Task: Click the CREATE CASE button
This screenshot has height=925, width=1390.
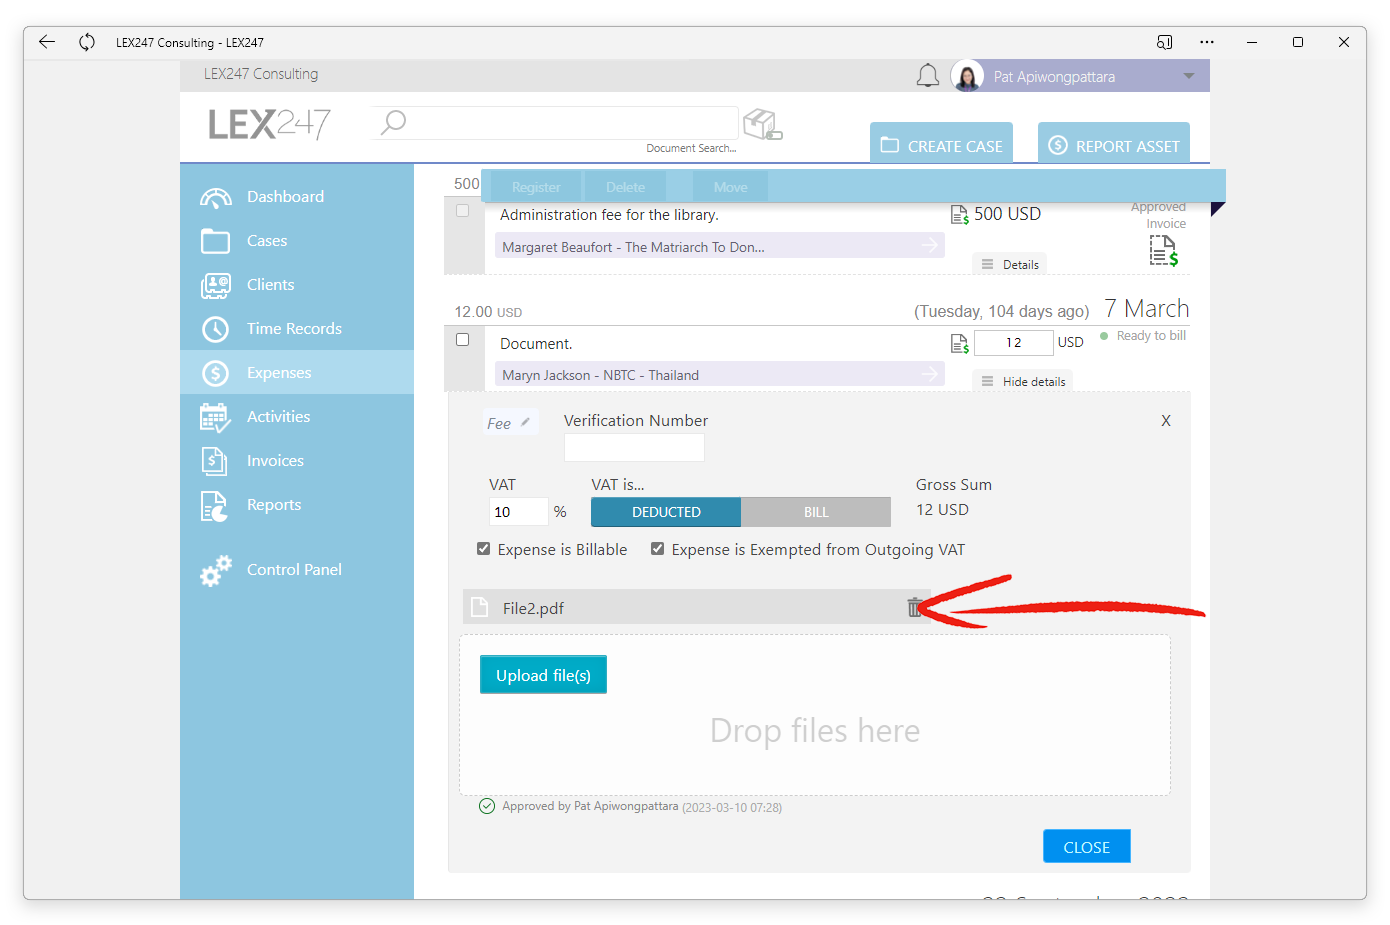Action: point(941,143)
